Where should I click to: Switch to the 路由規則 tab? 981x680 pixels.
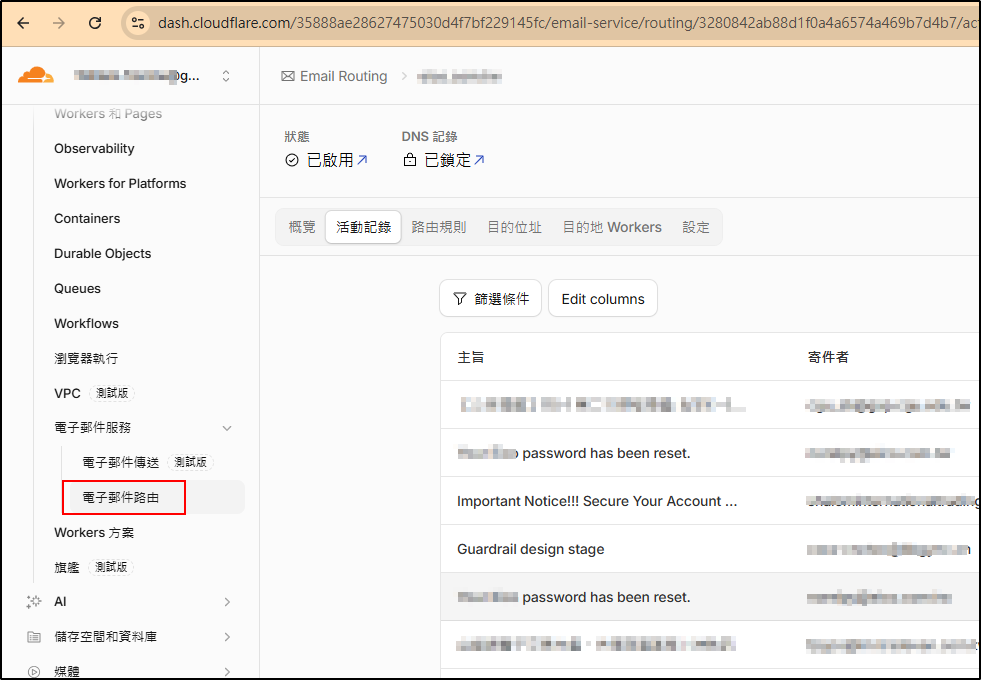pyautogui.click(x=439, y=227)
